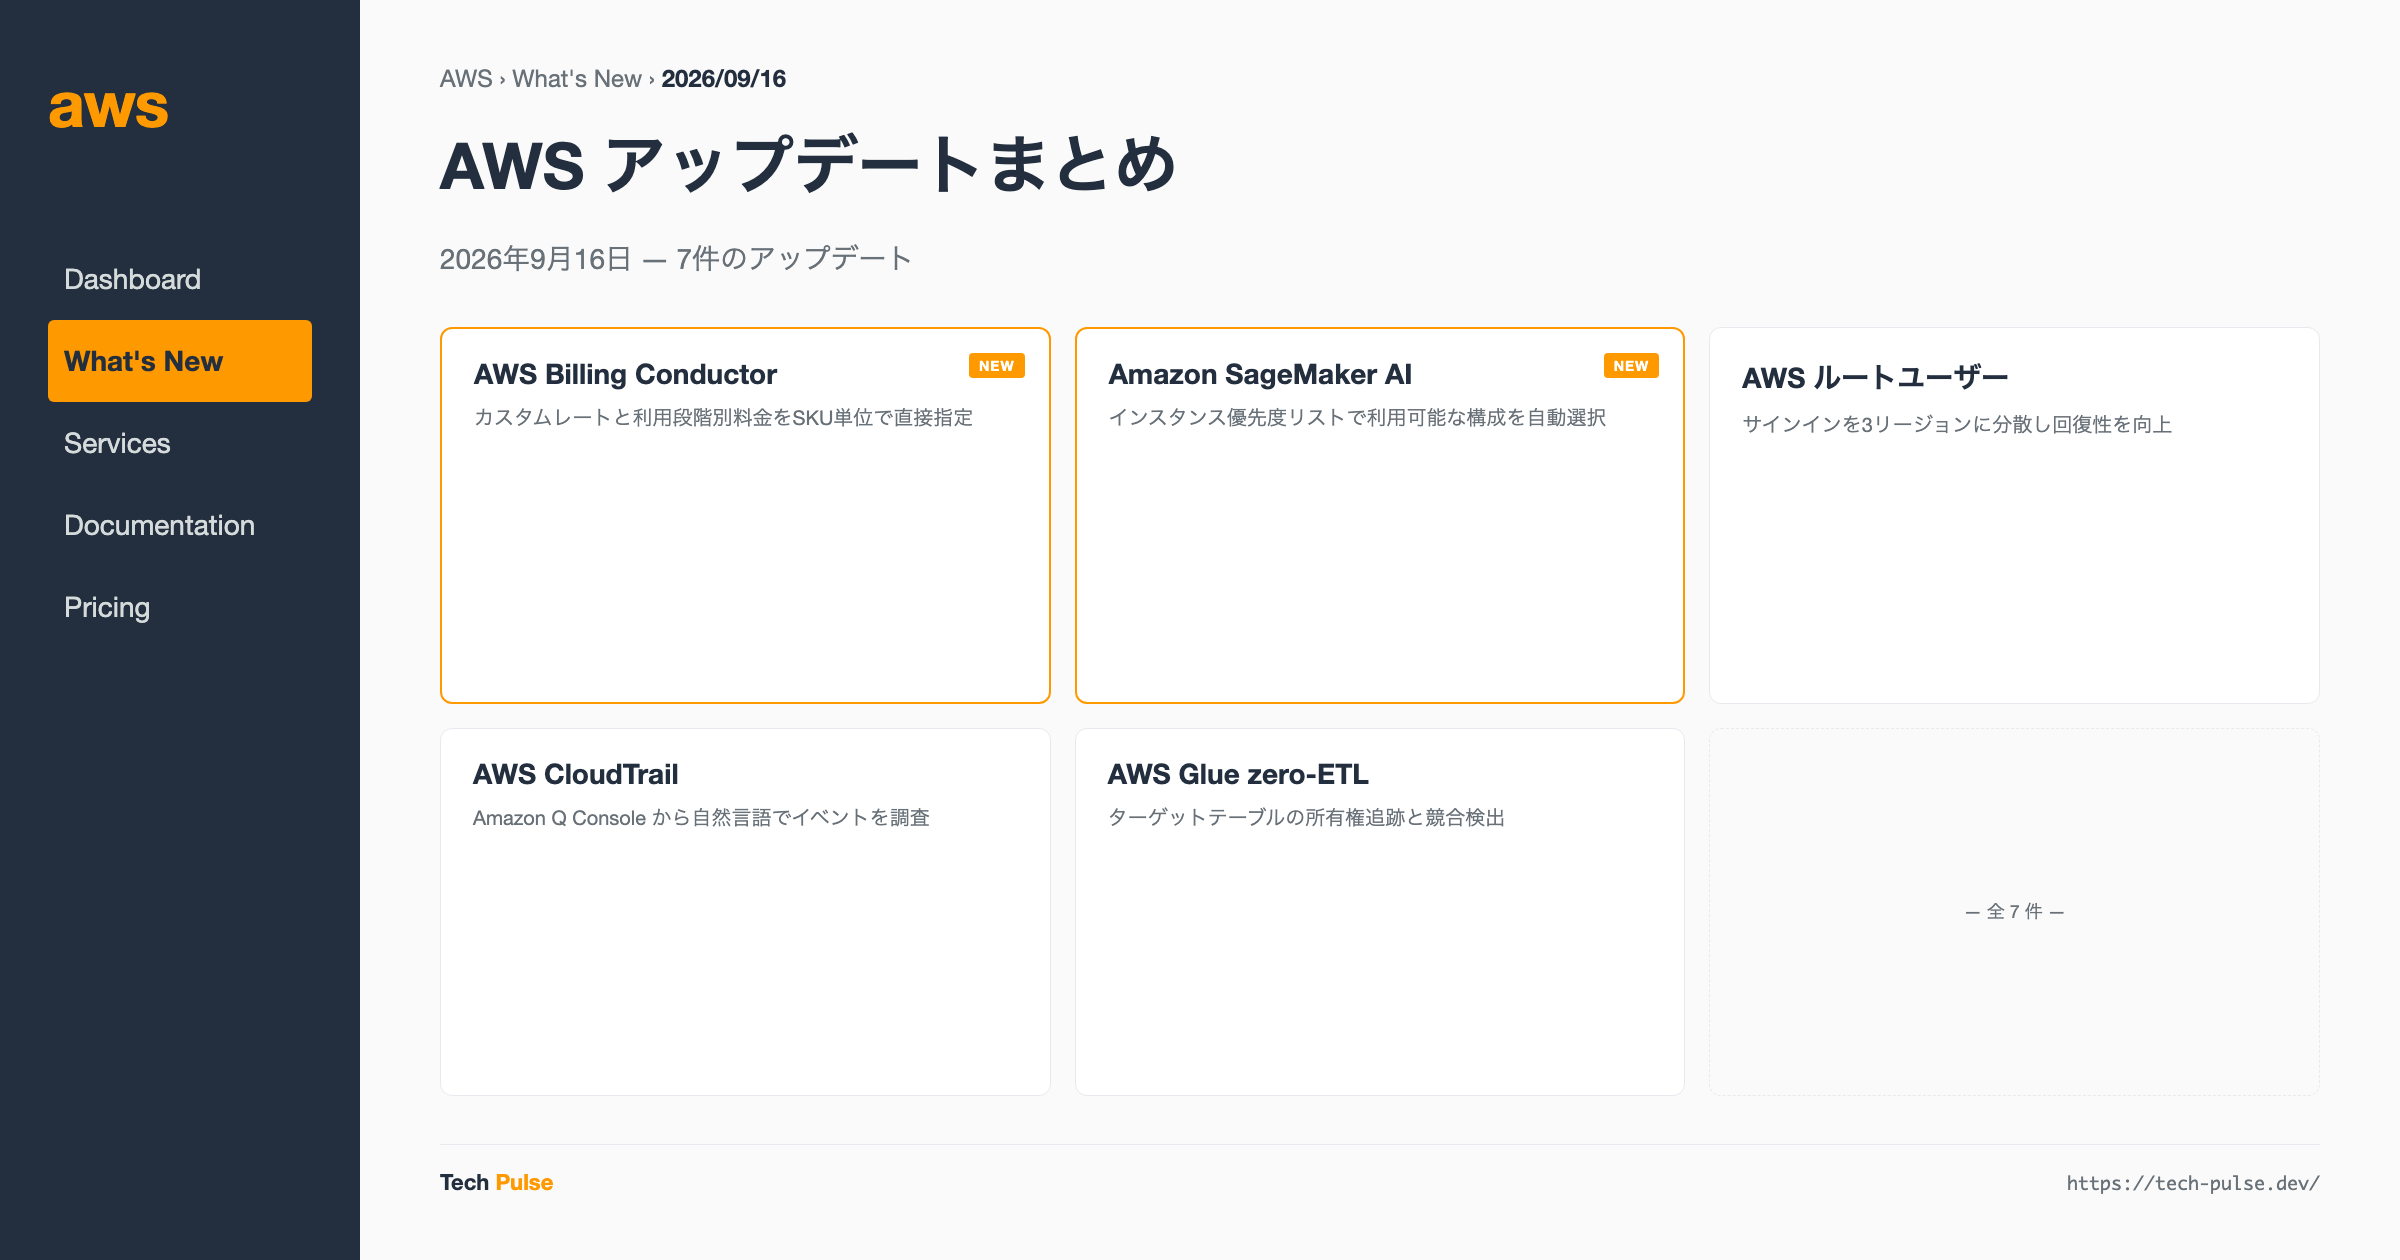Click the NEW badge on SageMaker AI
Image resolution: width=2400 pixels, height=1260 pixels.
(1630, 366)
